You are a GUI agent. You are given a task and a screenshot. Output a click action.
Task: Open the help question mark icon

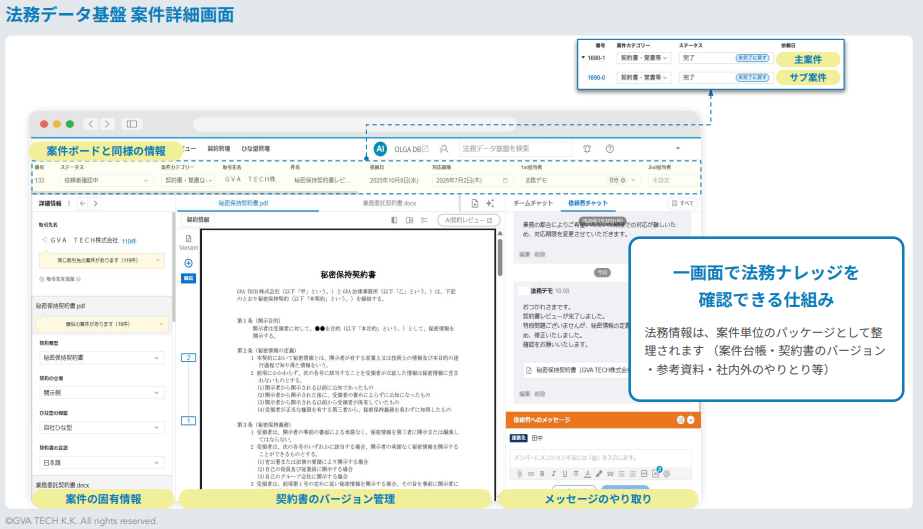[610, 149]
